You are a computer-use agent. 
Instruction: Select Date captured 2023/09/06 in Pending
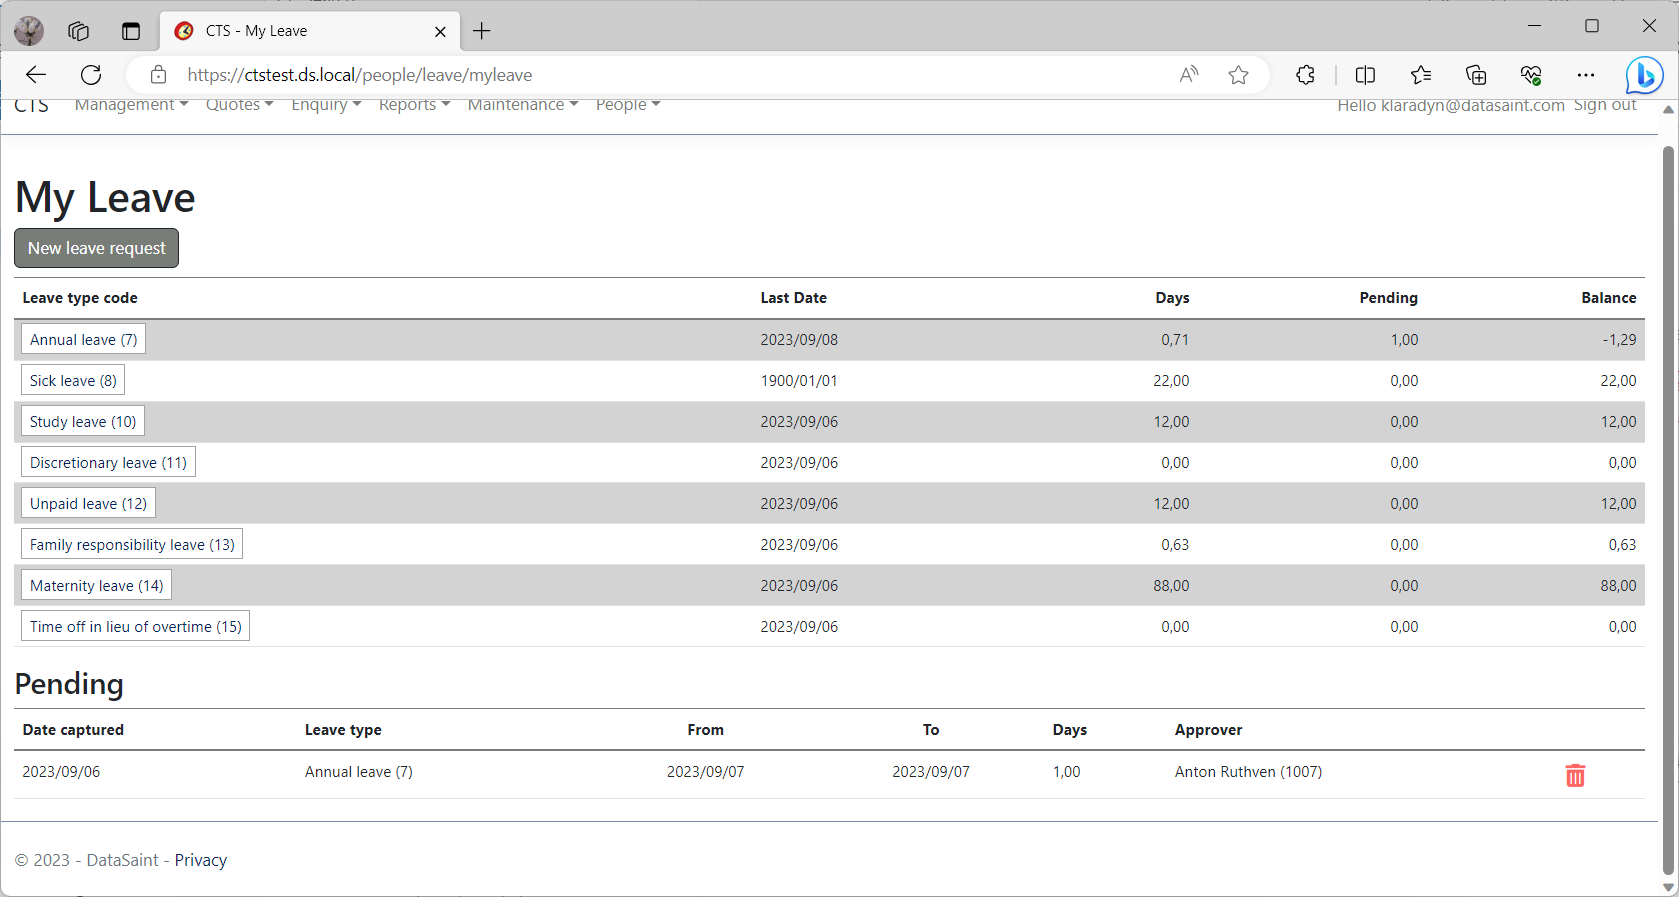[61, 772]
